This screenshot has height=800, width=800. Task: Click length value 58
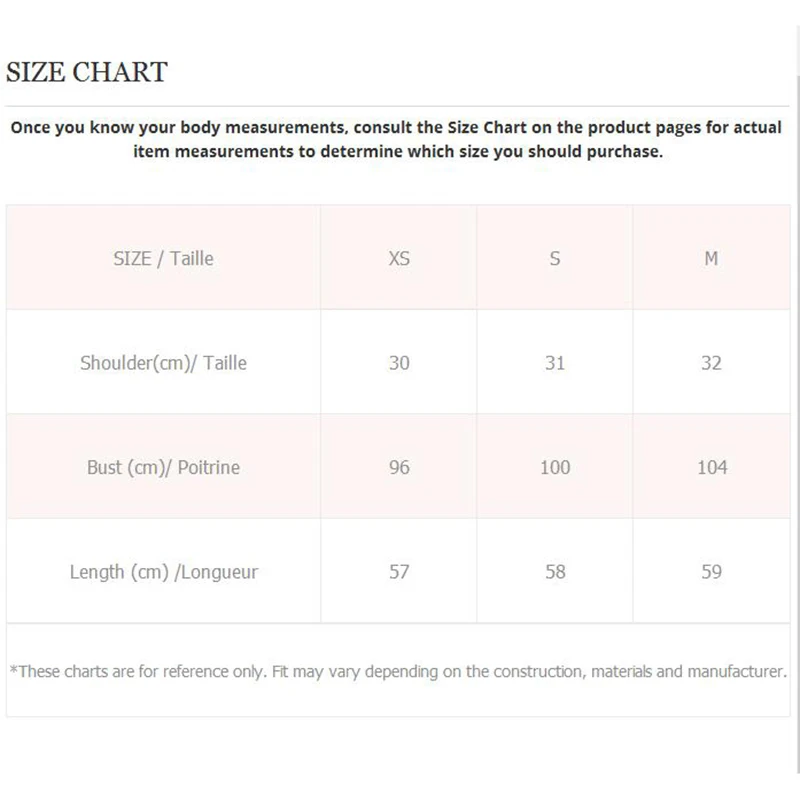555,572
